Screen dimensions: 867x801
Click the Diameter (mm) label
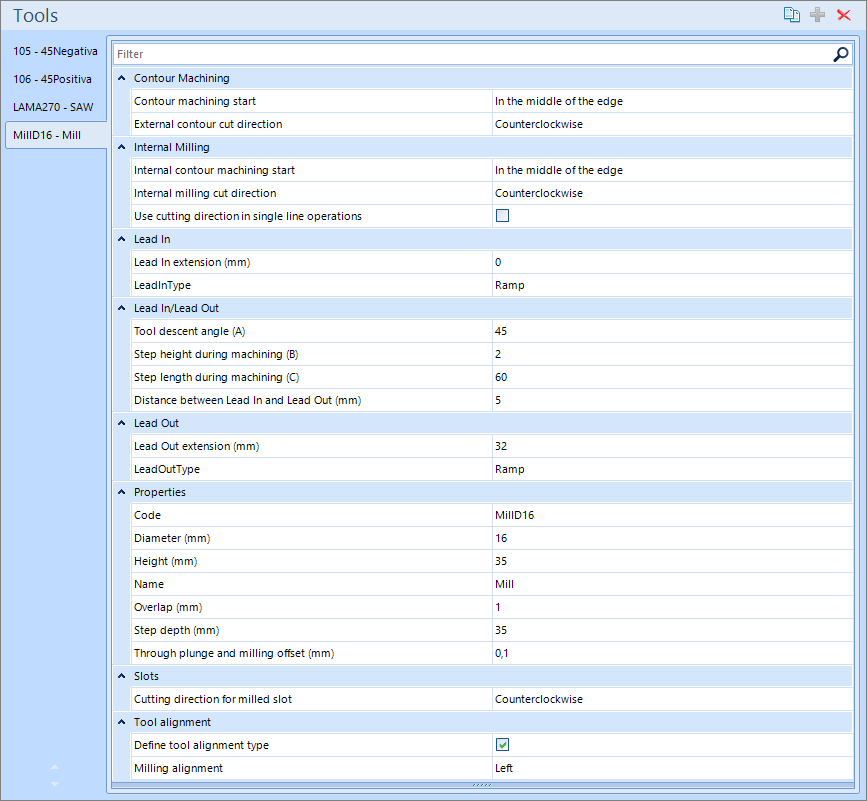tap(172, 538)
